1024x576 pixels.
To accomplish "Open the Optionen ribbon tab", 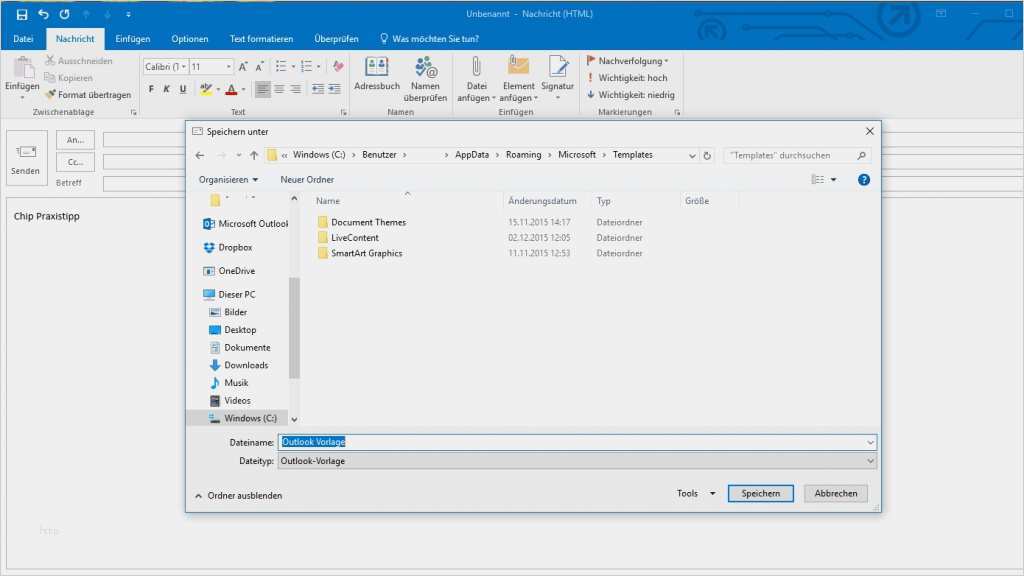I will [x=190, y=39].
